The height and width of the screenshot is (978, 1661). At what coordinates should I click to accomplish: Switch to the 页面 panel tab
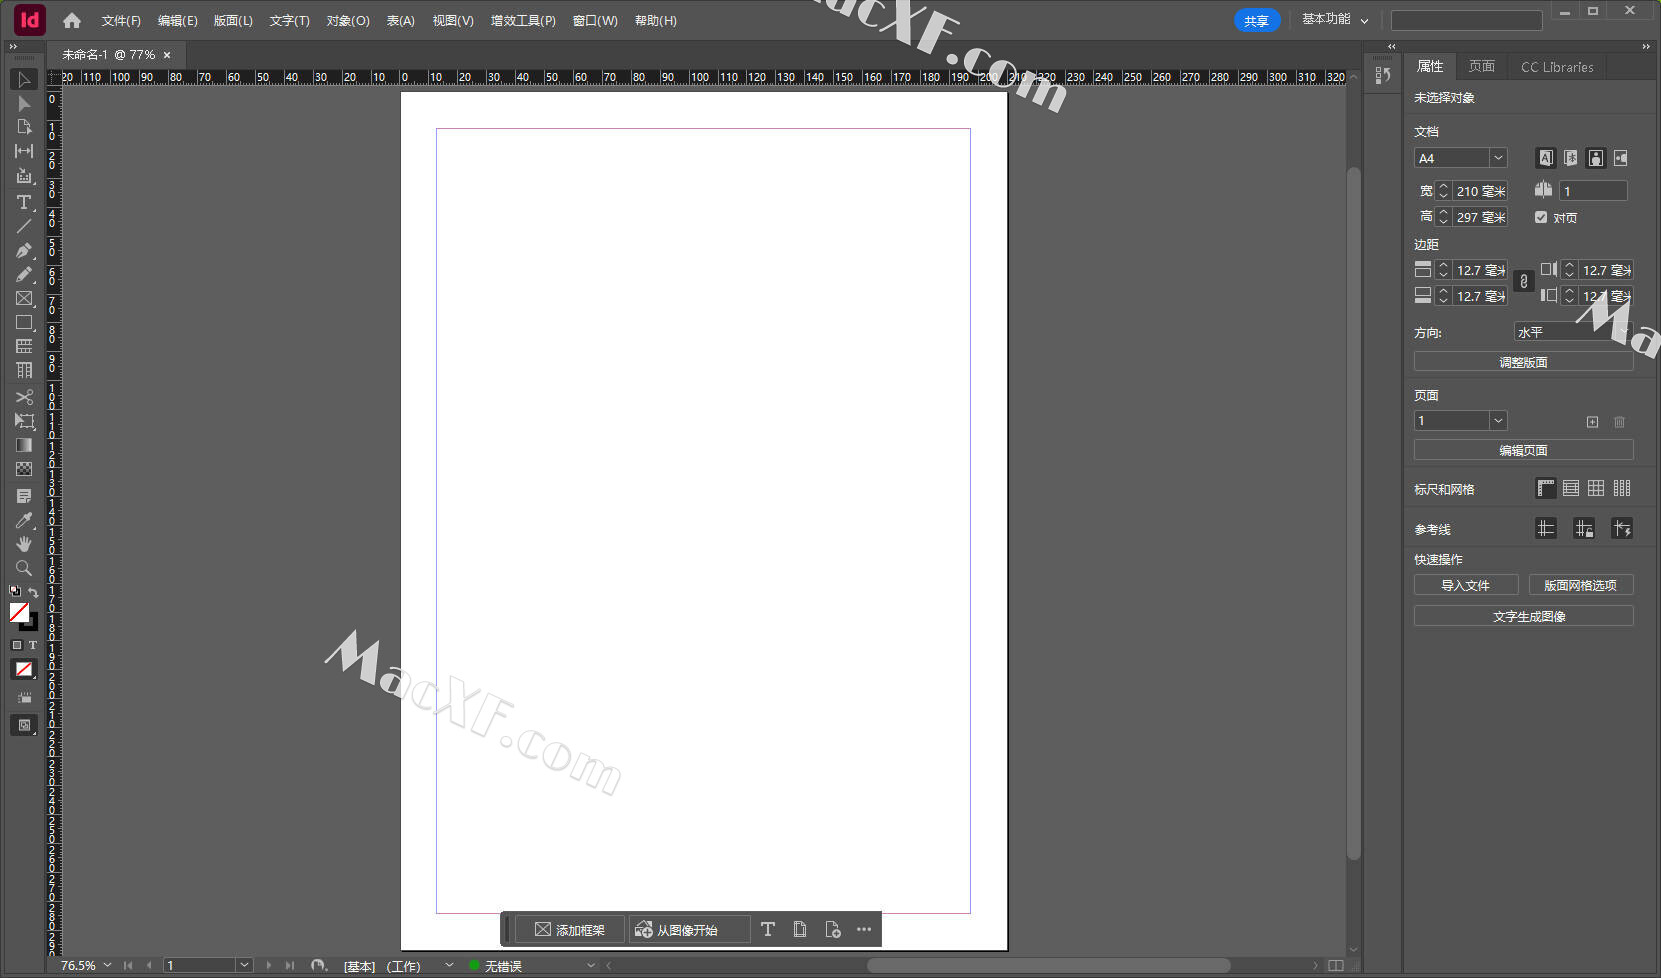[x=1481, y=66]
